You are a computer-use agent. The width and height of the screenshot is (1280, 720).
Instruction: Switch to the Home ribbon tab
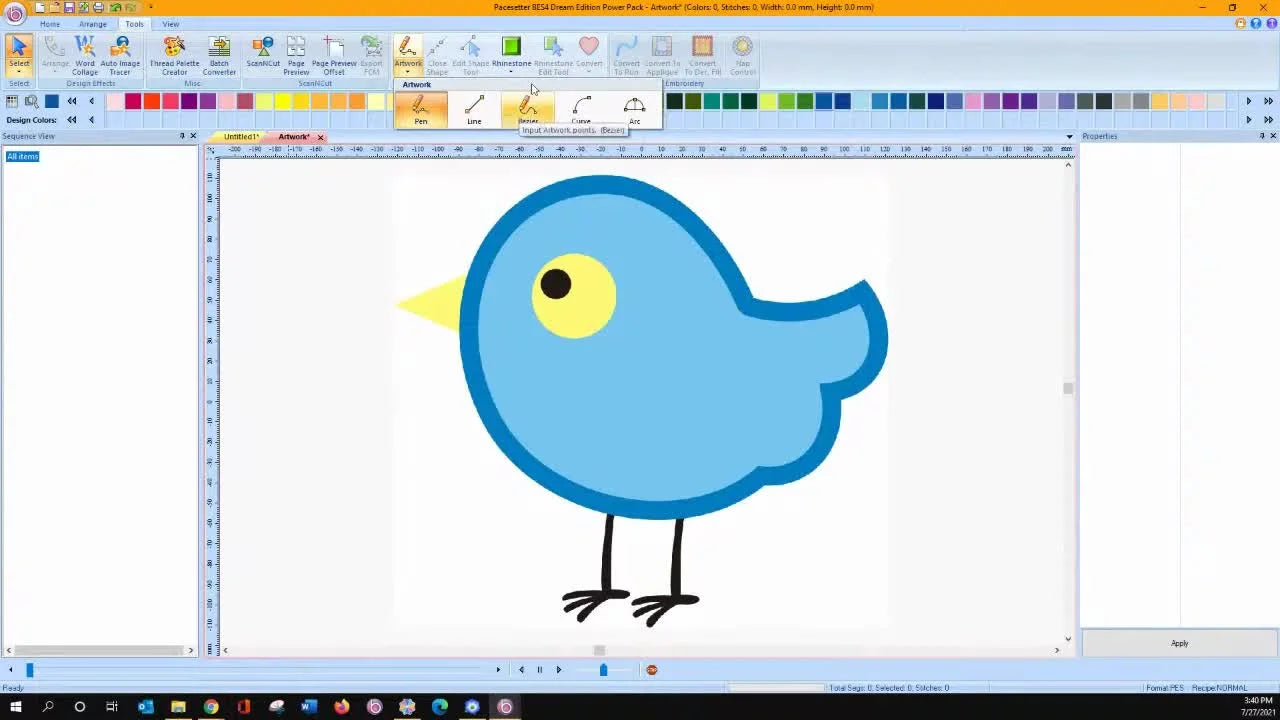point(50,24)
